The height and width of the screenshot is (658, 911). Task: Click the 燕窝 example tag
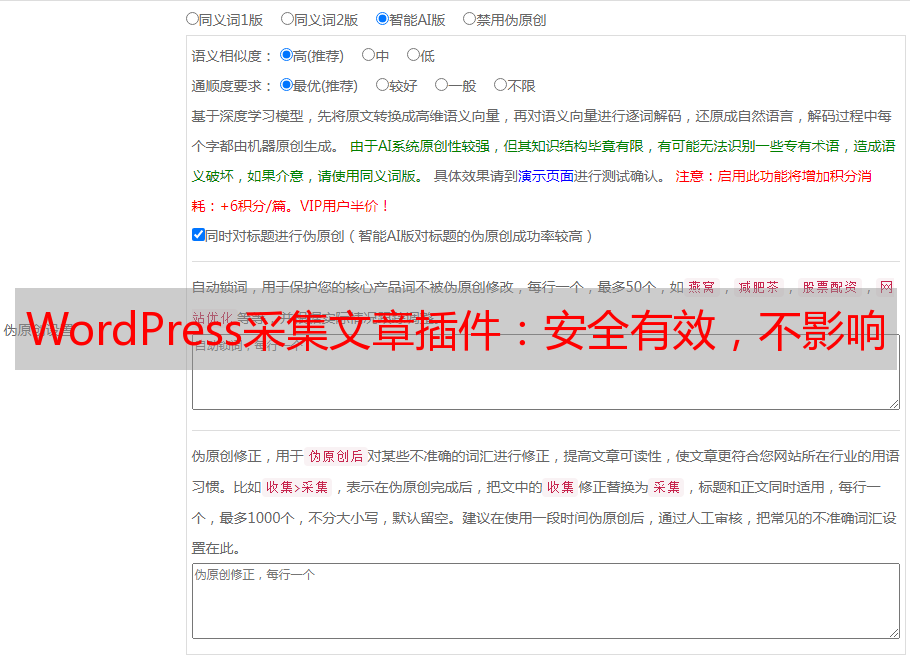click(x=701, y=287)
